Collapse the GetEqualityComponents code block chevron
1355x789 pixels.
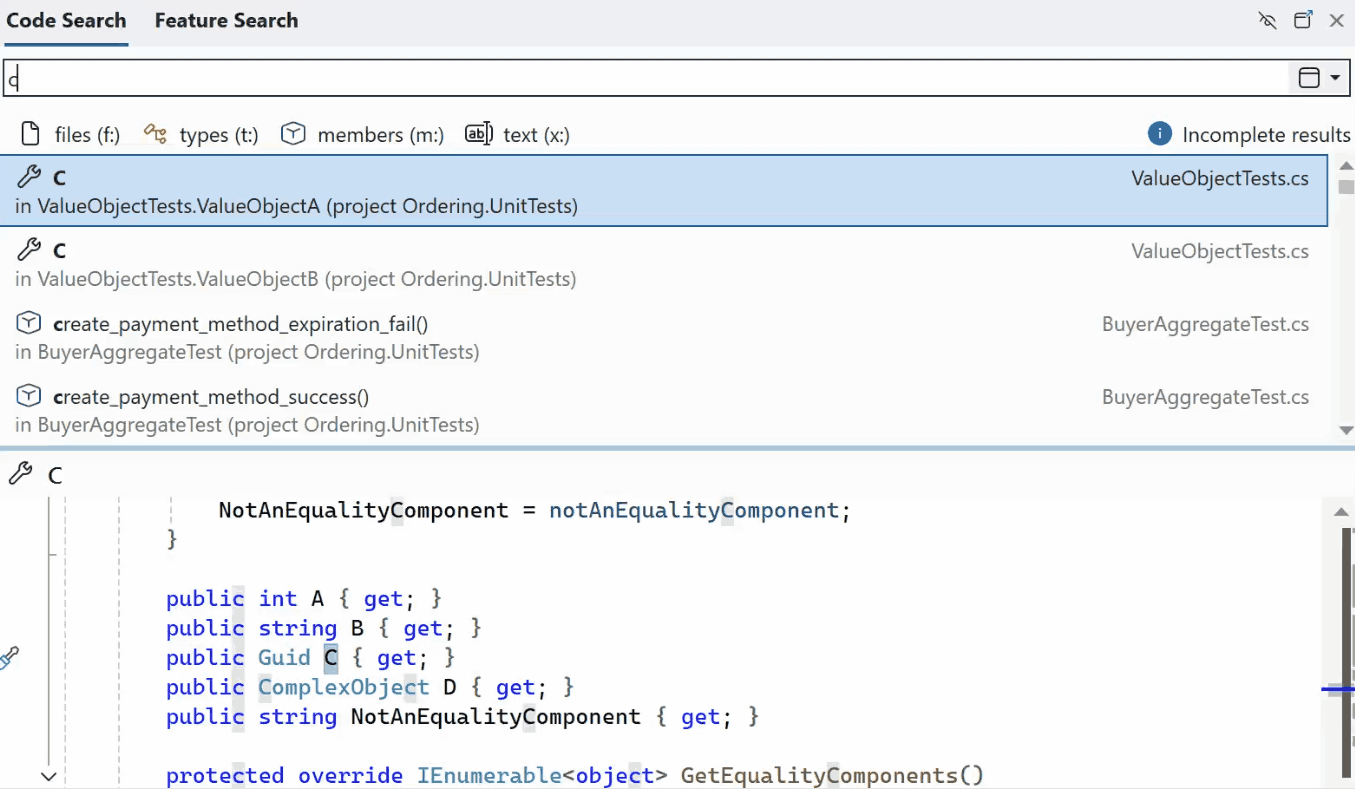48,776
